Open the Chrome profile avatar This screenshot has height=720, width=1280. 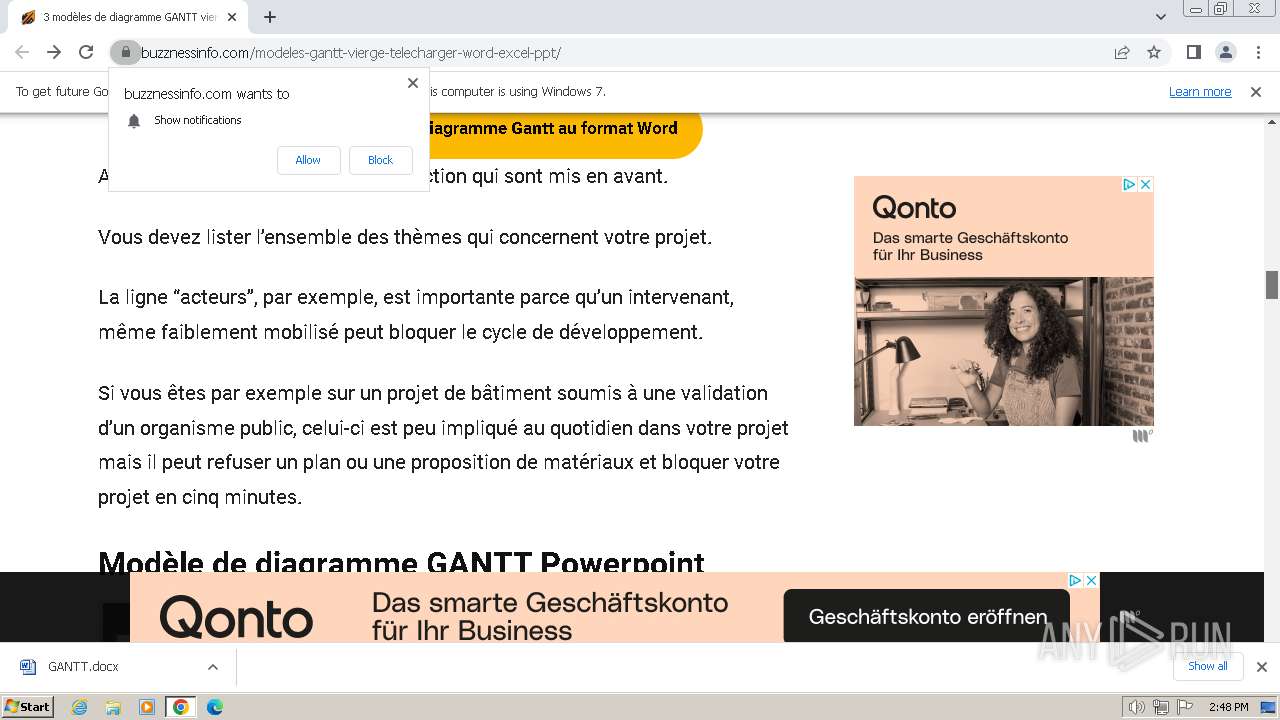[1225, 52]
